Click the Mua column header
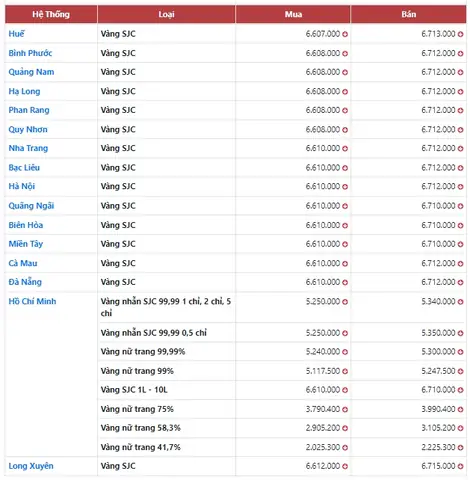Image resolution: width=470 pixels, height=480 pixels. (293, 14)
